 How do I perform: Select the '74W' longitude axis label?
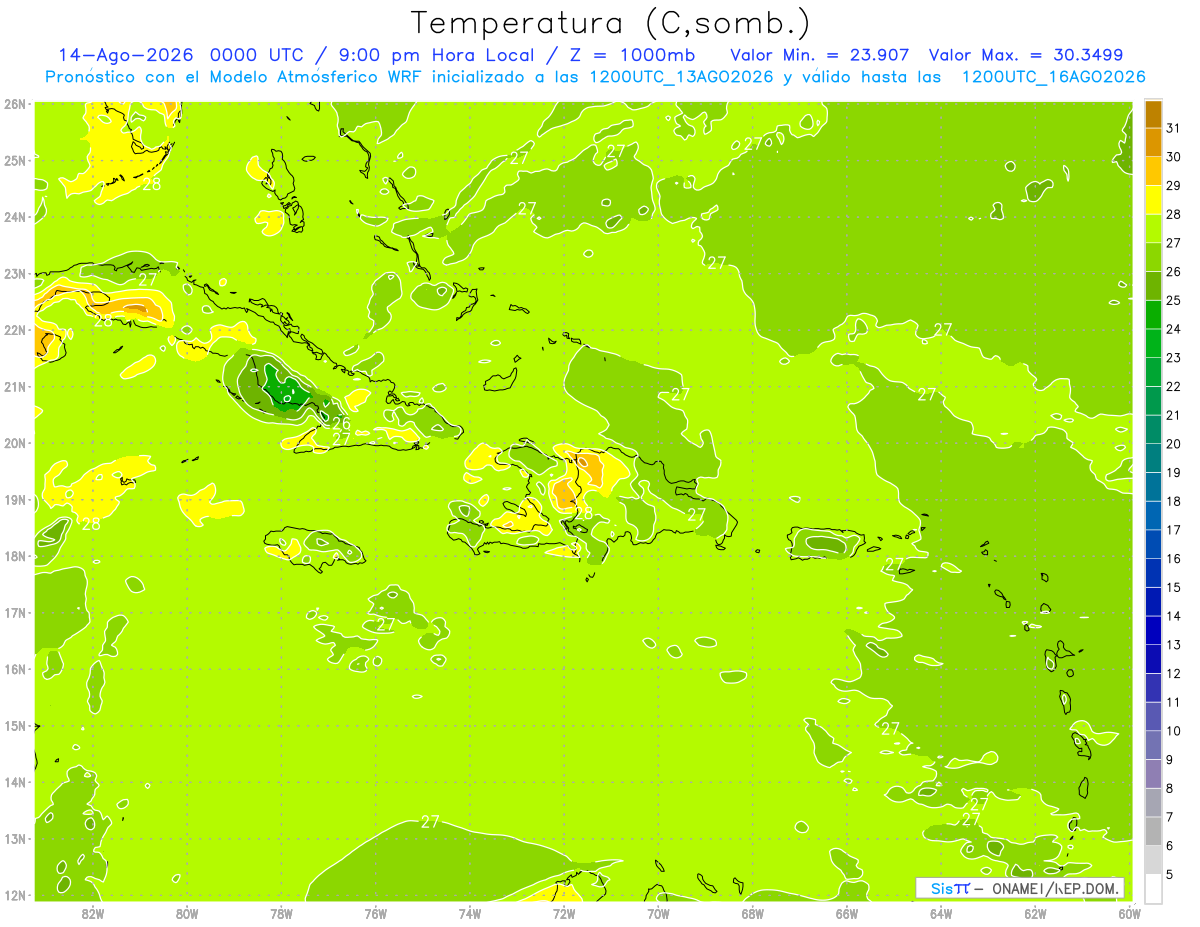pyautogui.click(x=470, y=913)
